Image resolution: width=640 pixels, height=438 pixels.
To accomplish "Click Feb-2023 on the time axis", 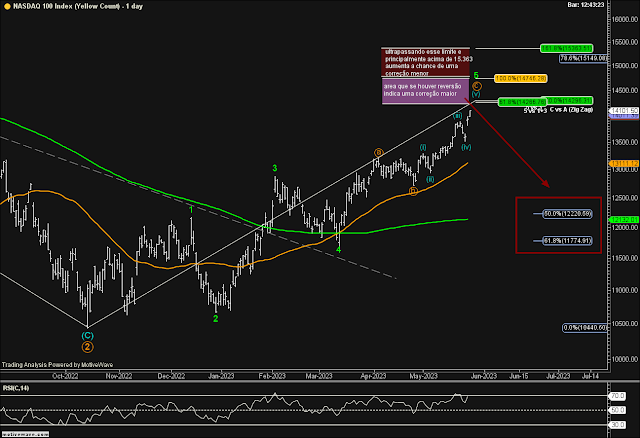I will point(272,376).
